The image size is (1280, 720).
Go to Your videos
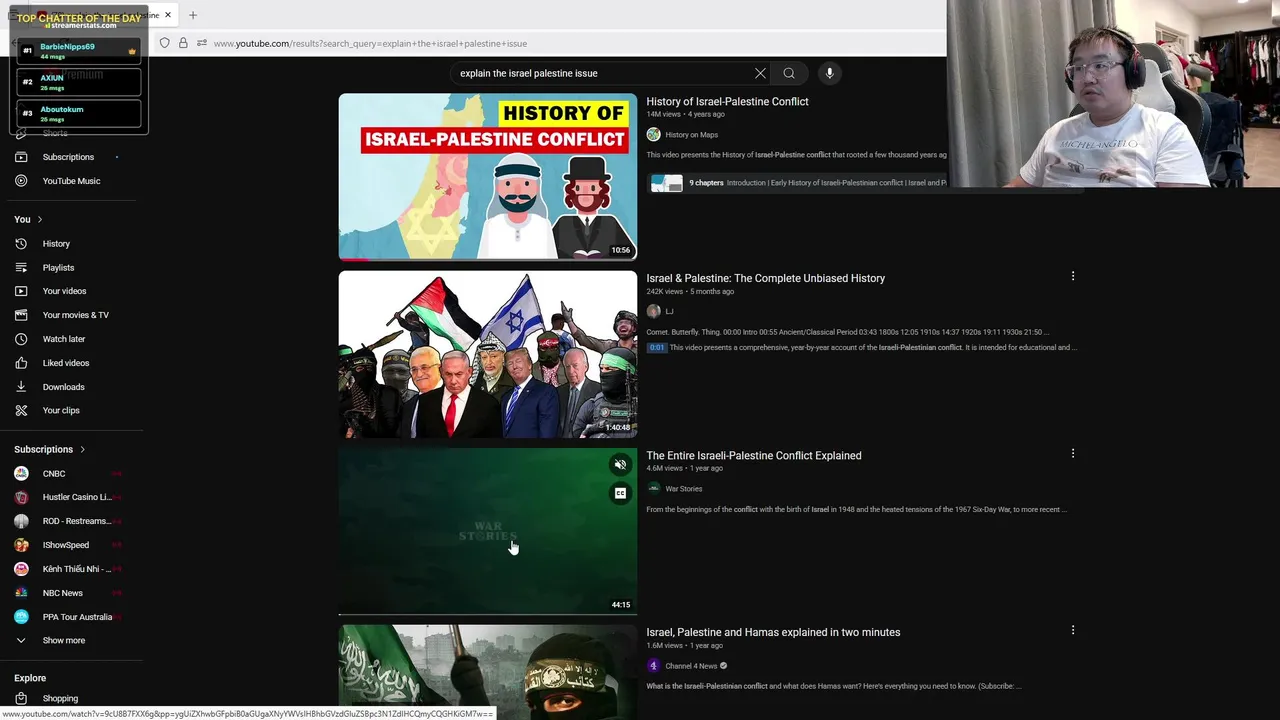(64, 291)
